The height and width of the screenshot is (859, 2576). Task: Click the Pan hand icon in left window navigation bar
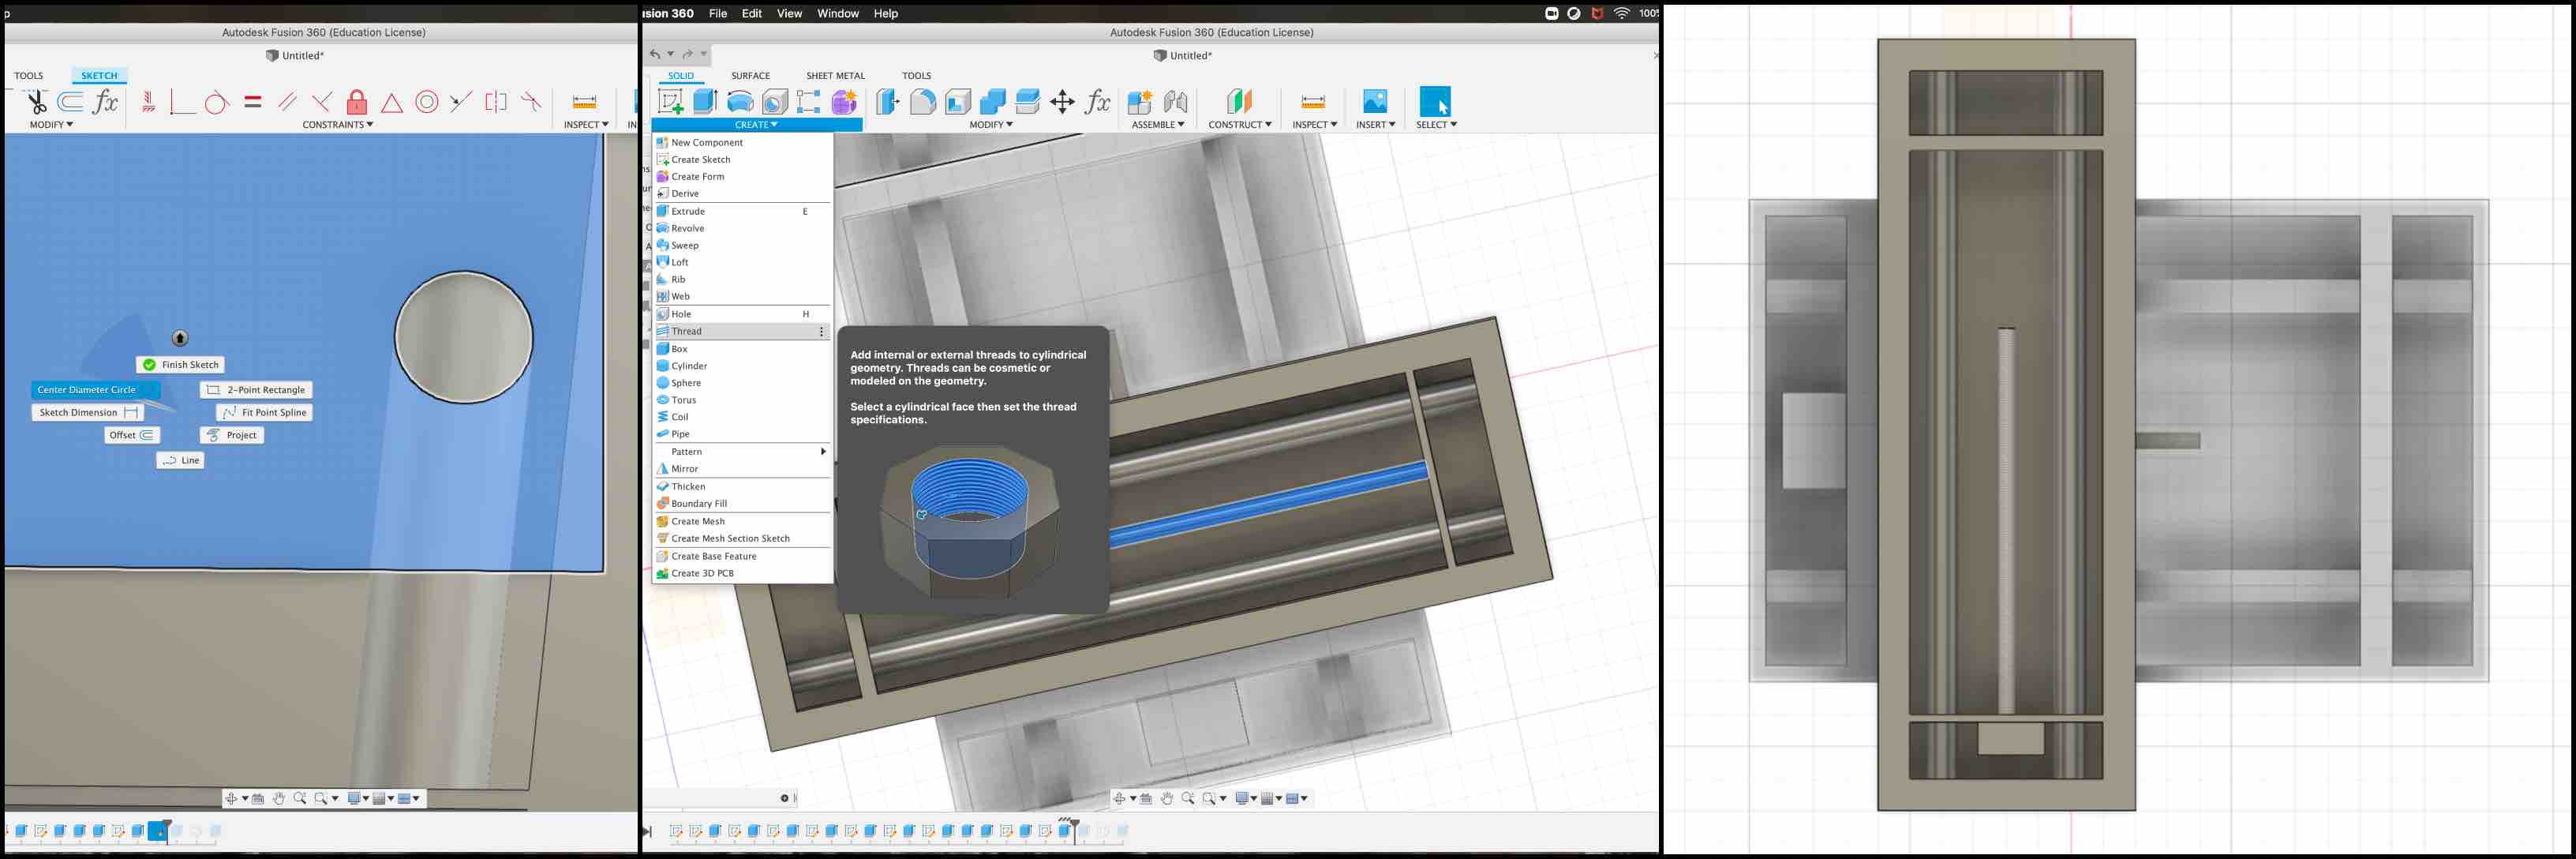click(279, 798)
